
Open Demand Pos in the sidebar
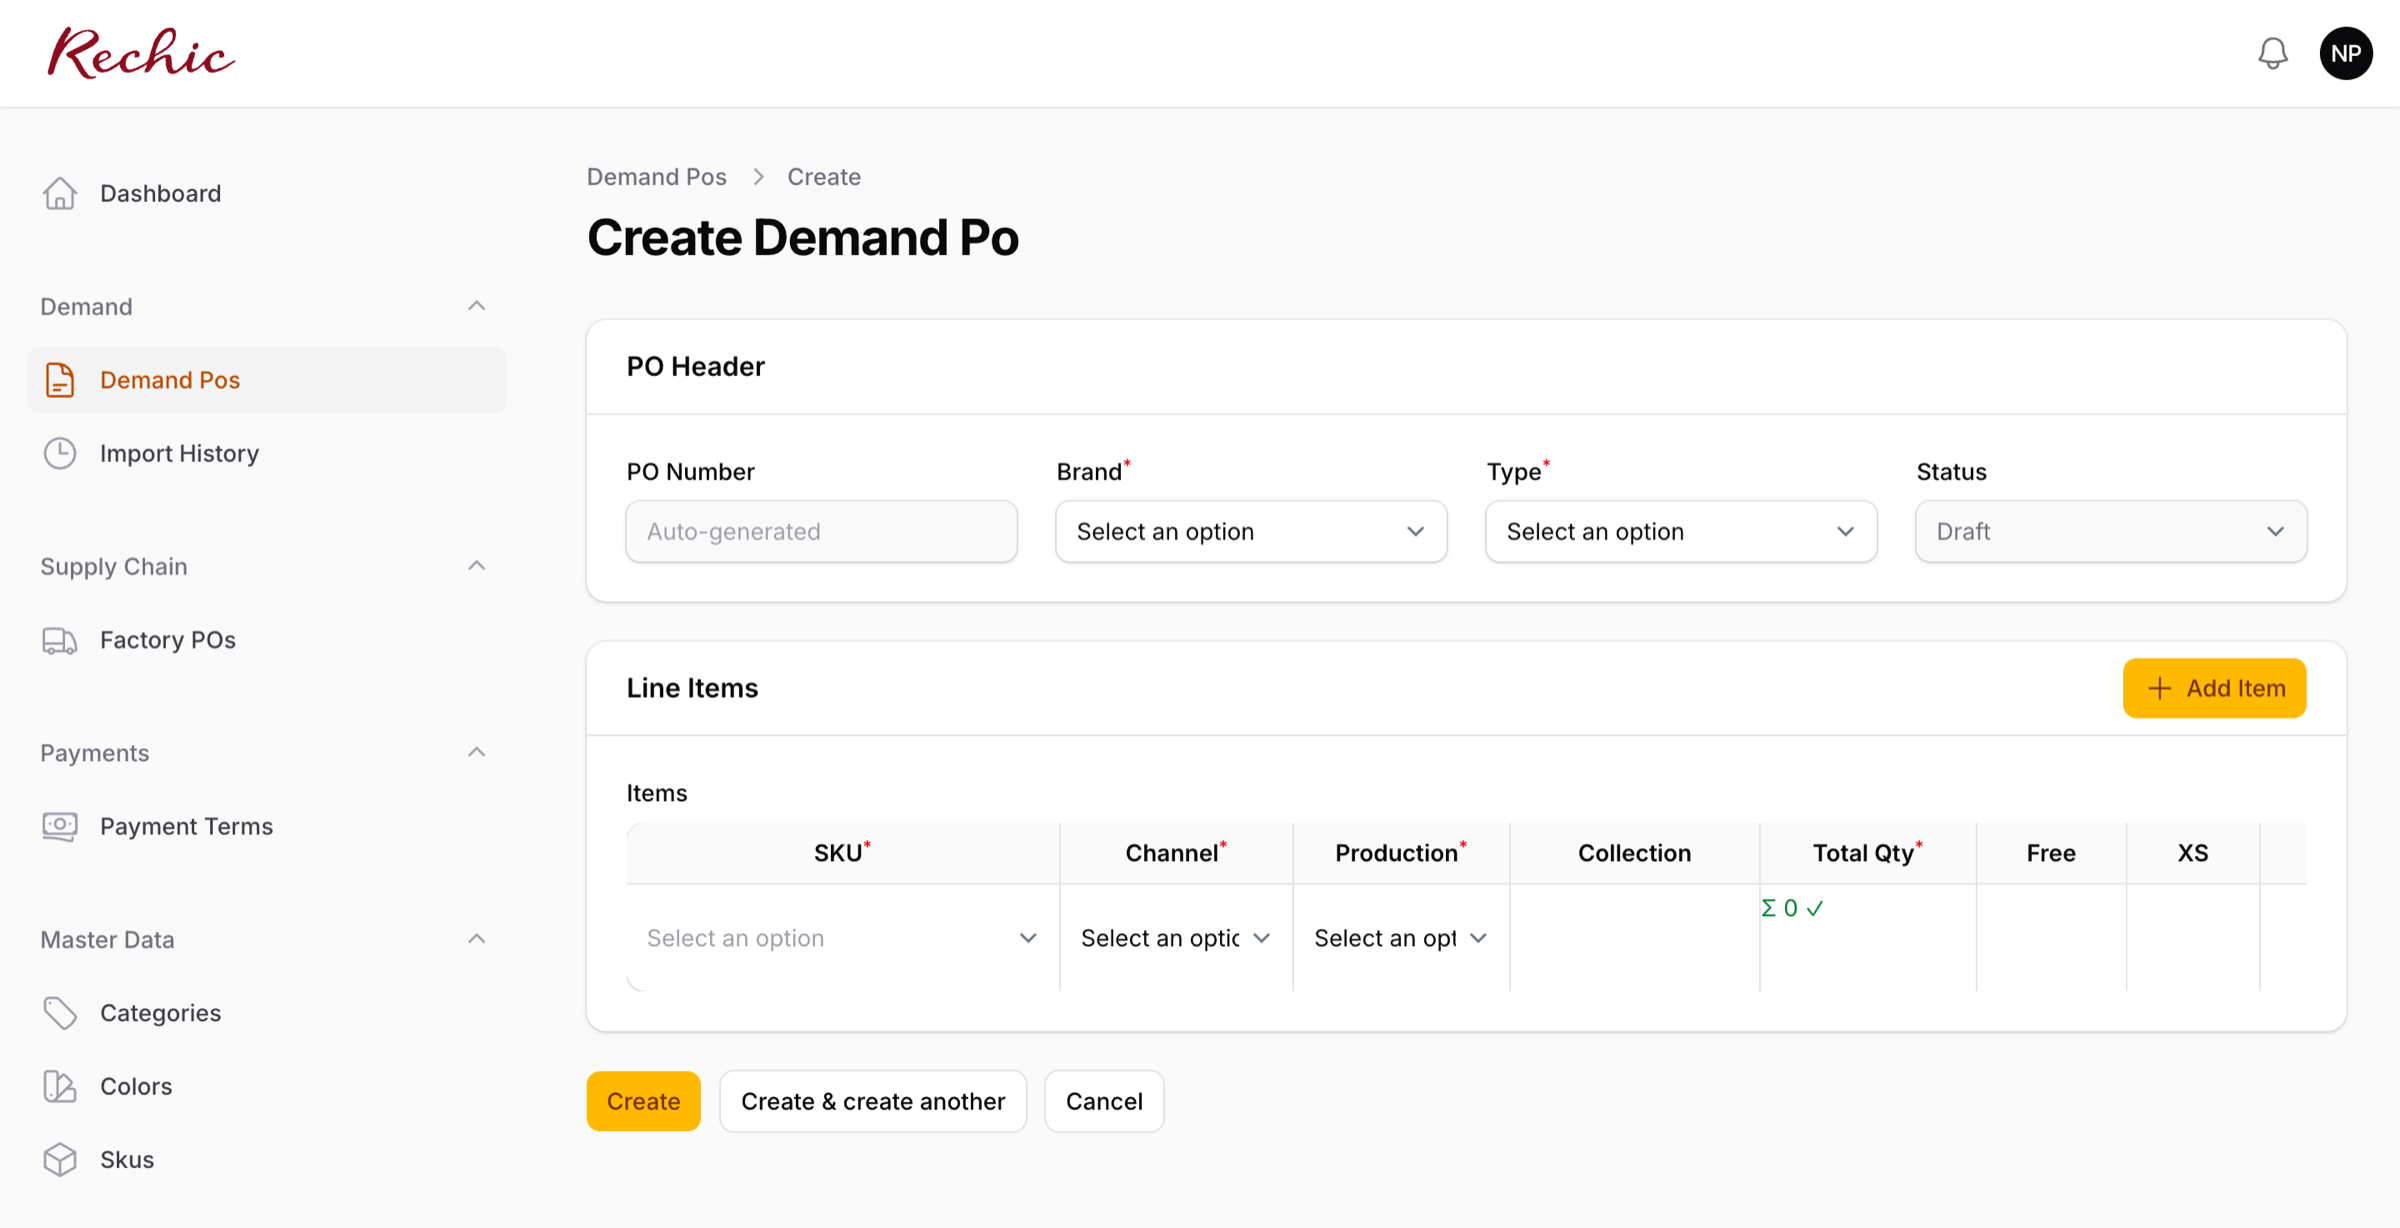click(266, 380)
